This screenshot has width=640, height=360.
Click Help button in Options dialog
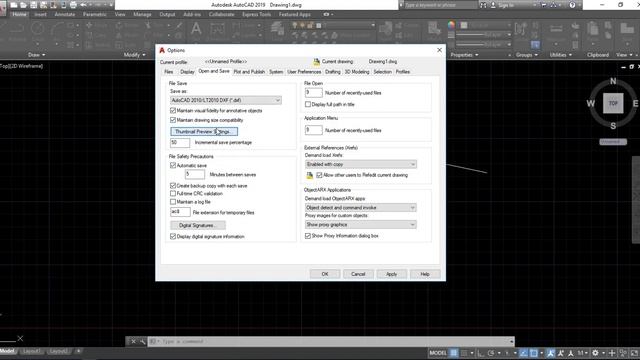point(425,274)
